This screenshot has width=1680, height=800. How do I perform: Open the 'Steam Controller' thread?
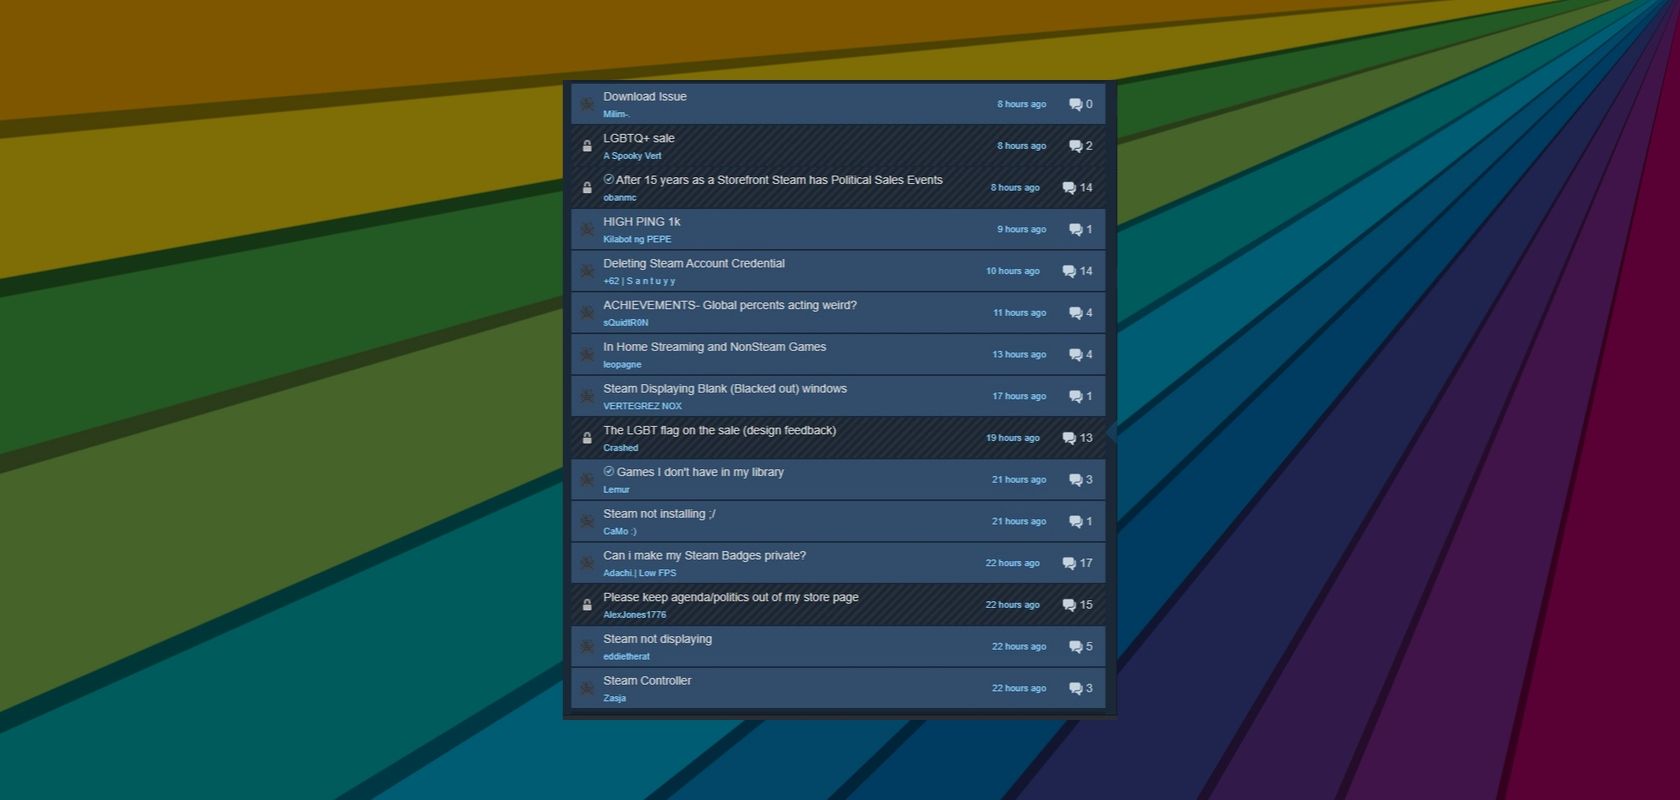(x=647, y=681)
